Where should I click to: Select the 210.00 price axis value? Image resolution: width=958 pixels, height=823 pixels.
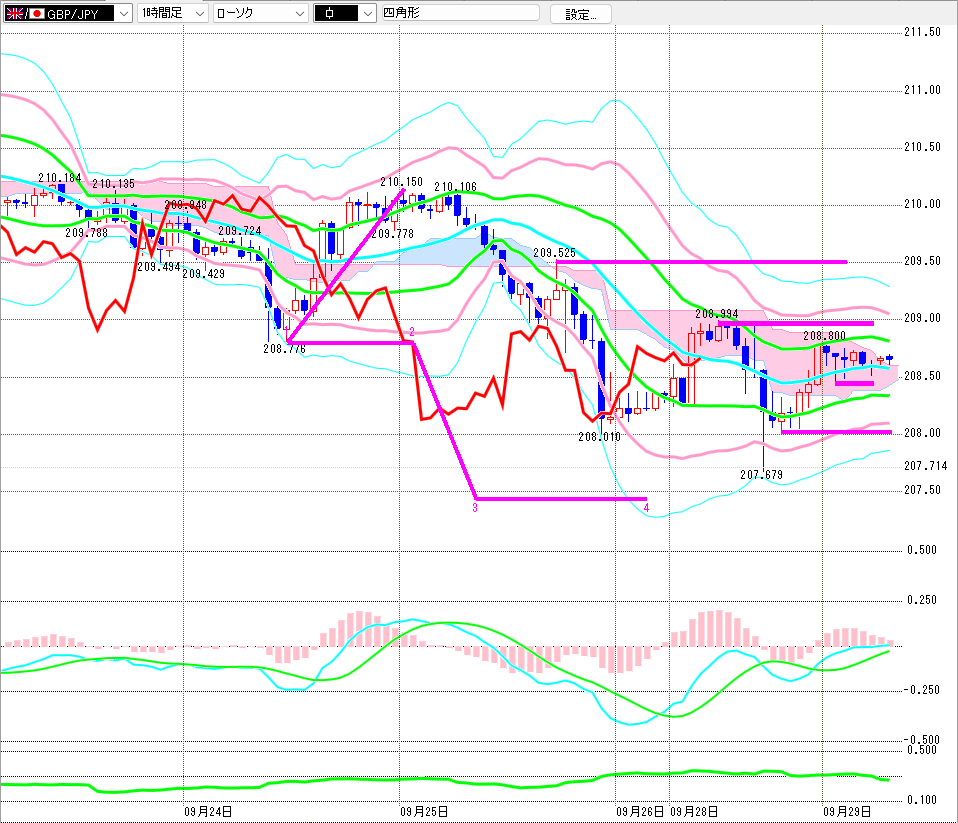[923, 204]
